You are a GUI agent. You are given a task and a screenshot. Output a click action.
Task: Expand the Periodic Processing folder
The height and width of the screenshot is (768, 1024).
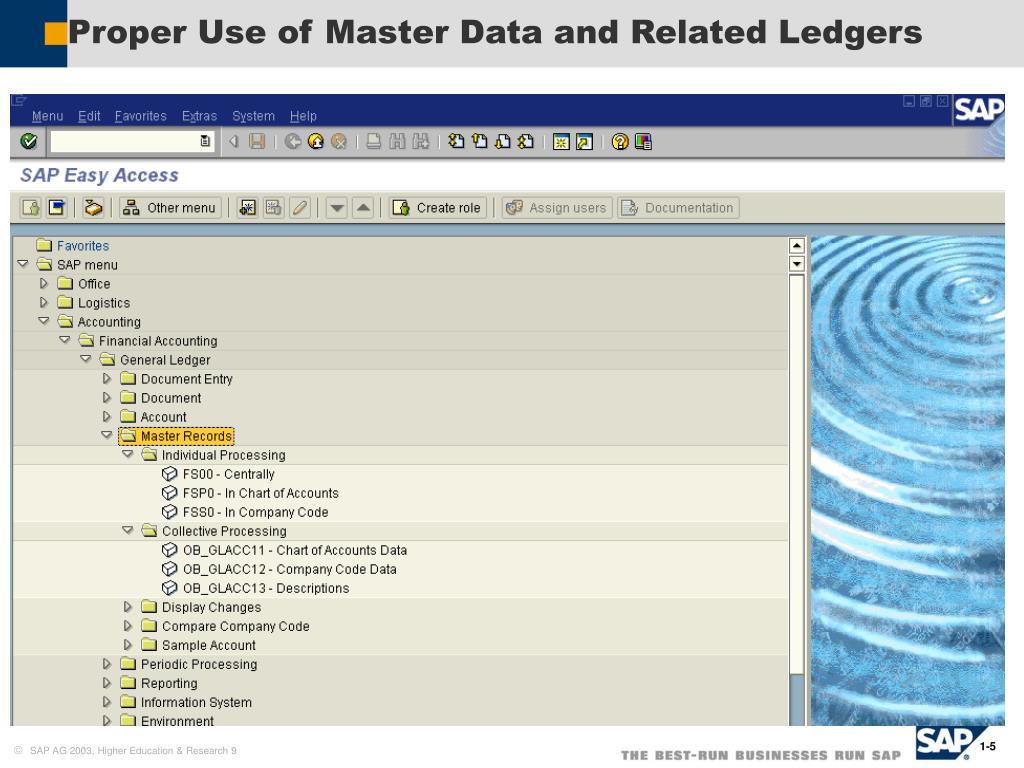pos(106,664)
